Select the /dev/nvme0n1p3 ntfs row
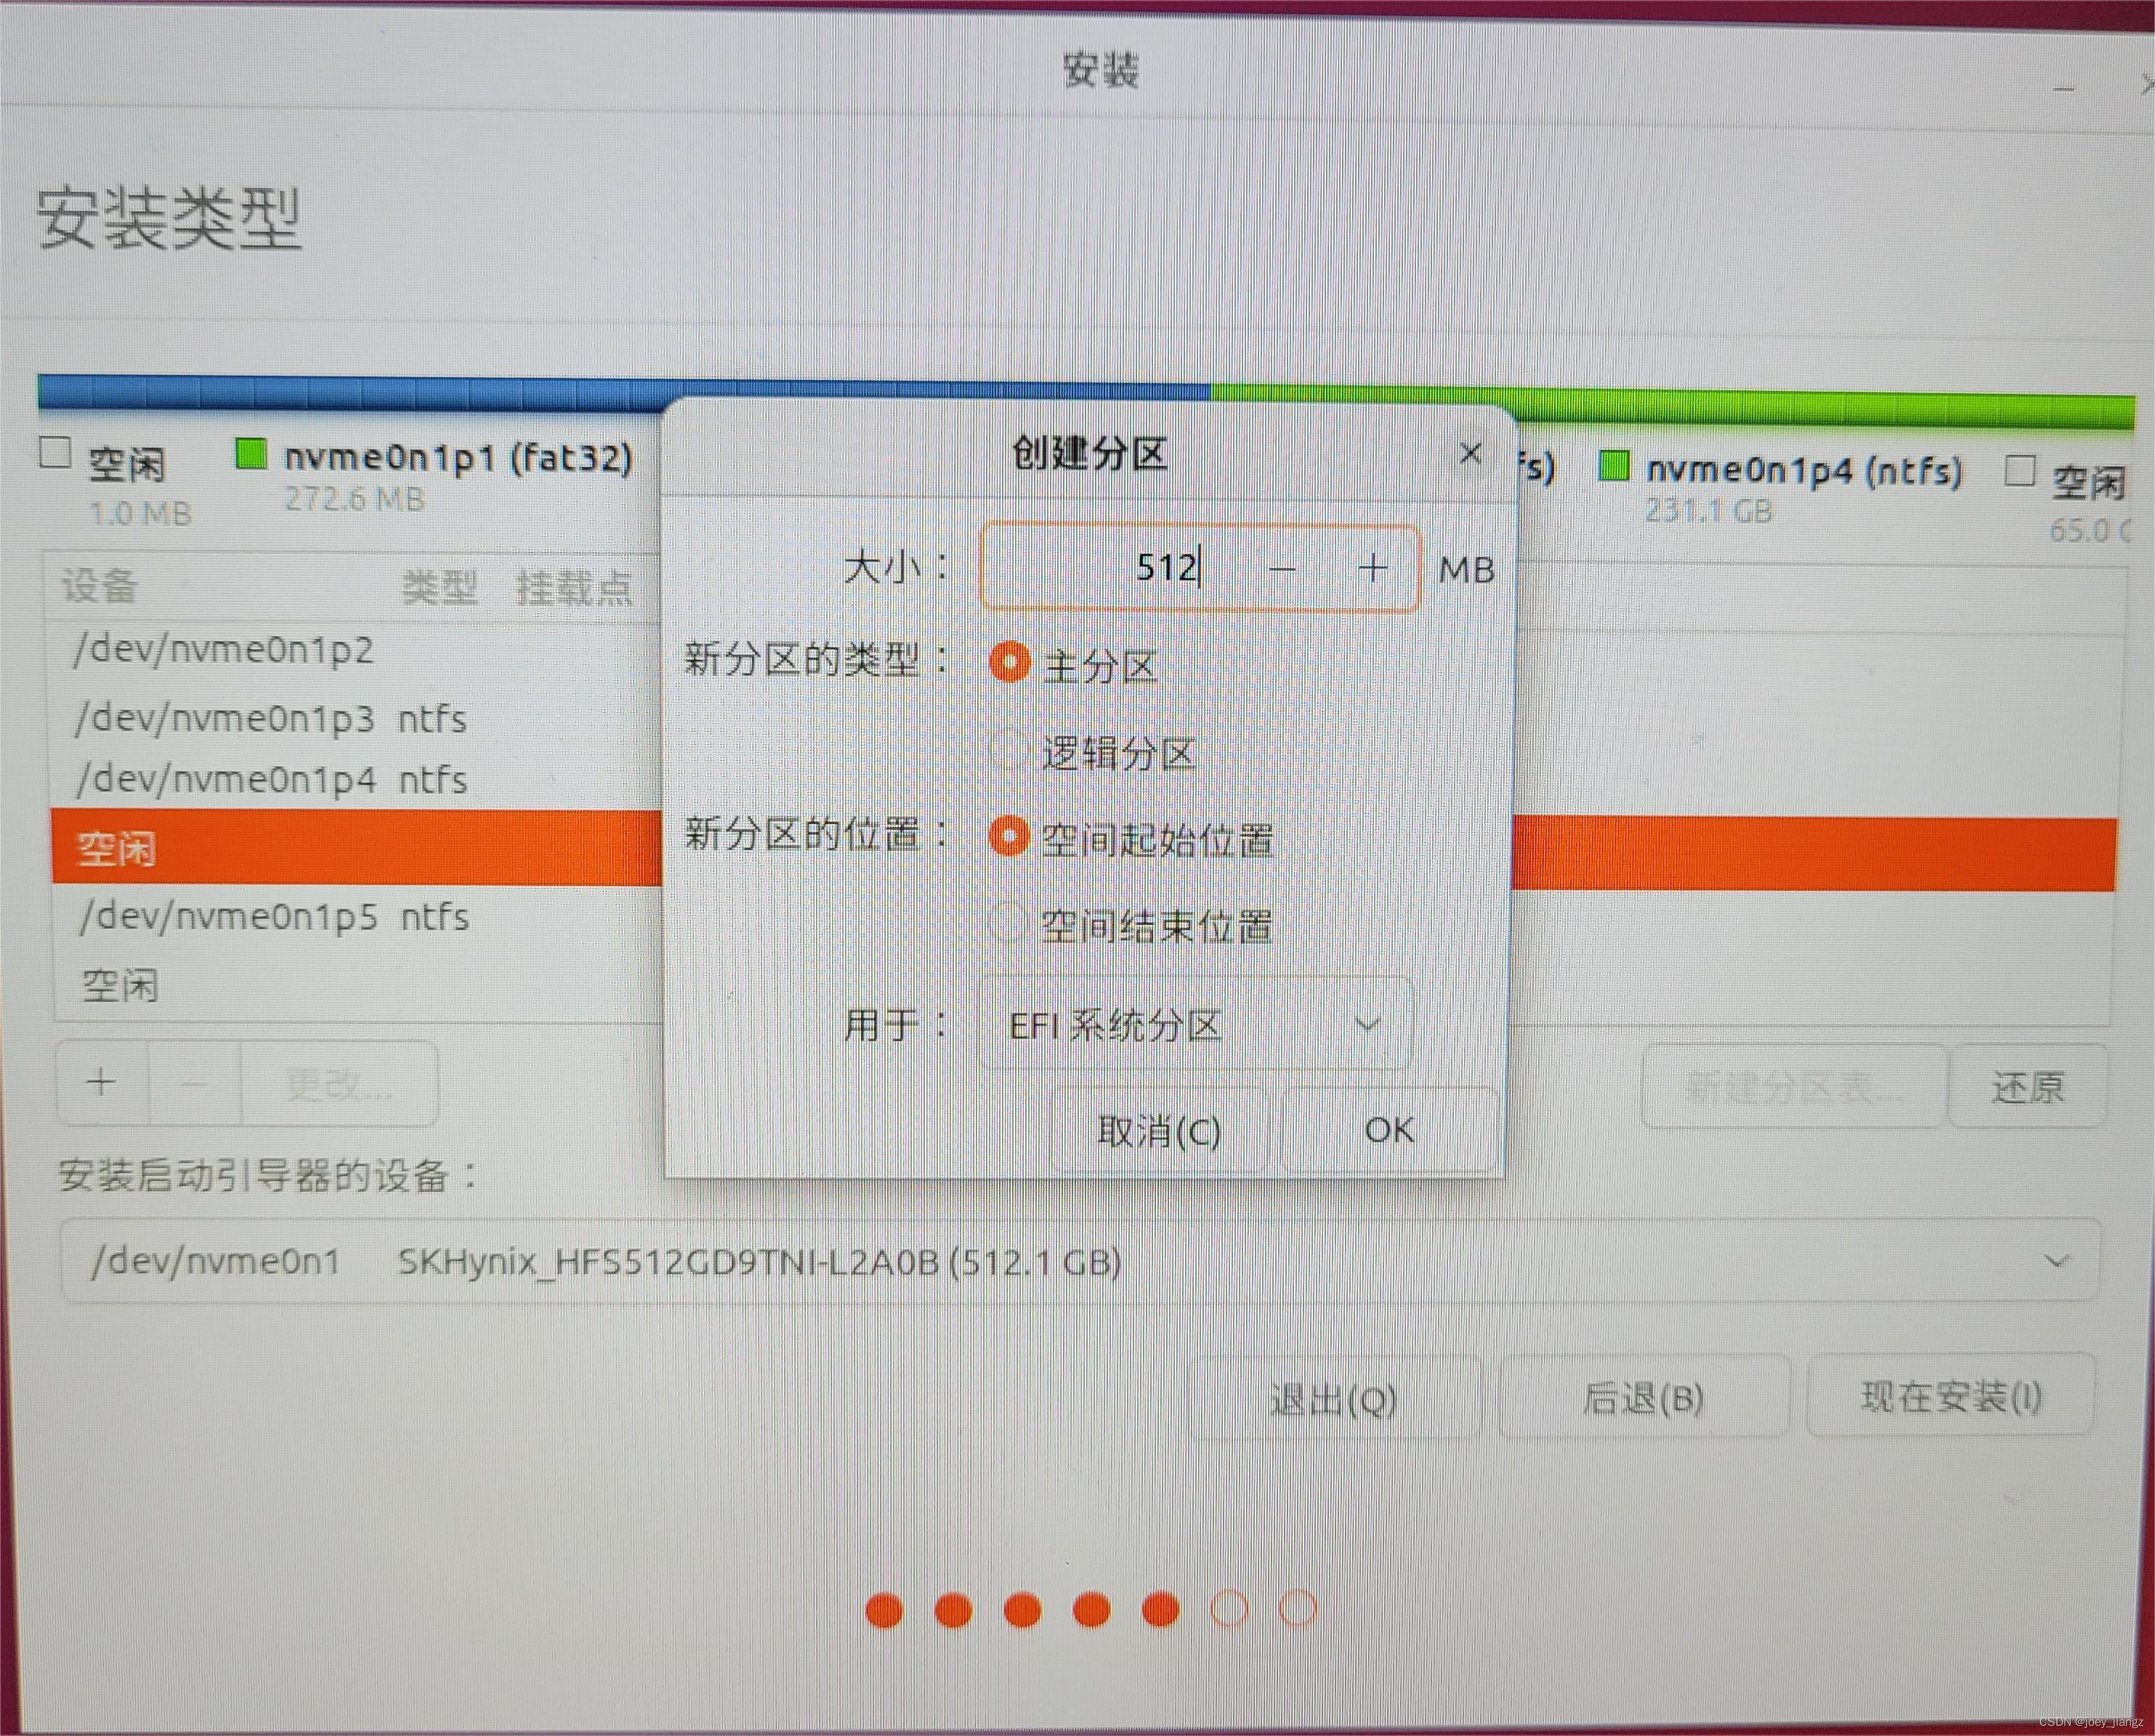 [x=272, y=719]
